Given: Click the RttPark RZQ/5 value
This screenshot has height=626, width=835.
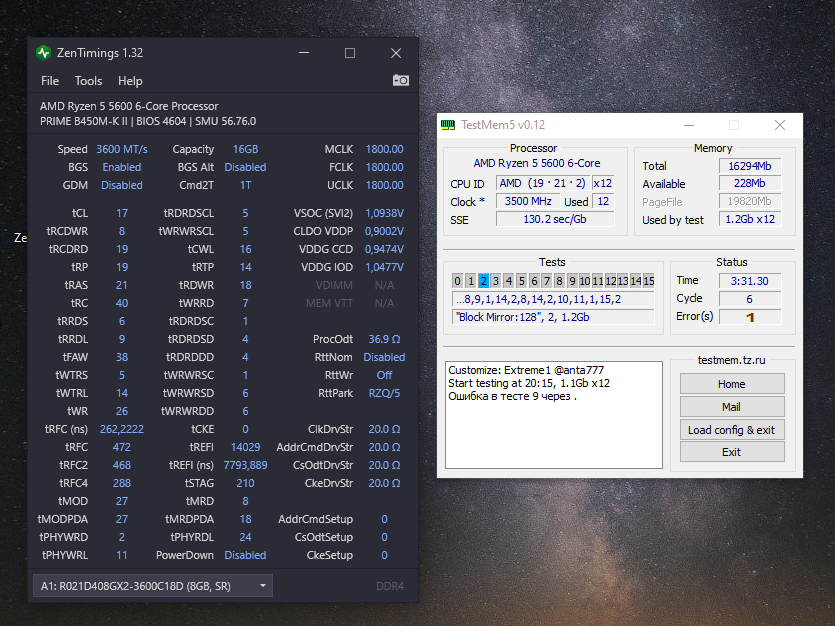Looking at the screenshot, I should point(384,393).
